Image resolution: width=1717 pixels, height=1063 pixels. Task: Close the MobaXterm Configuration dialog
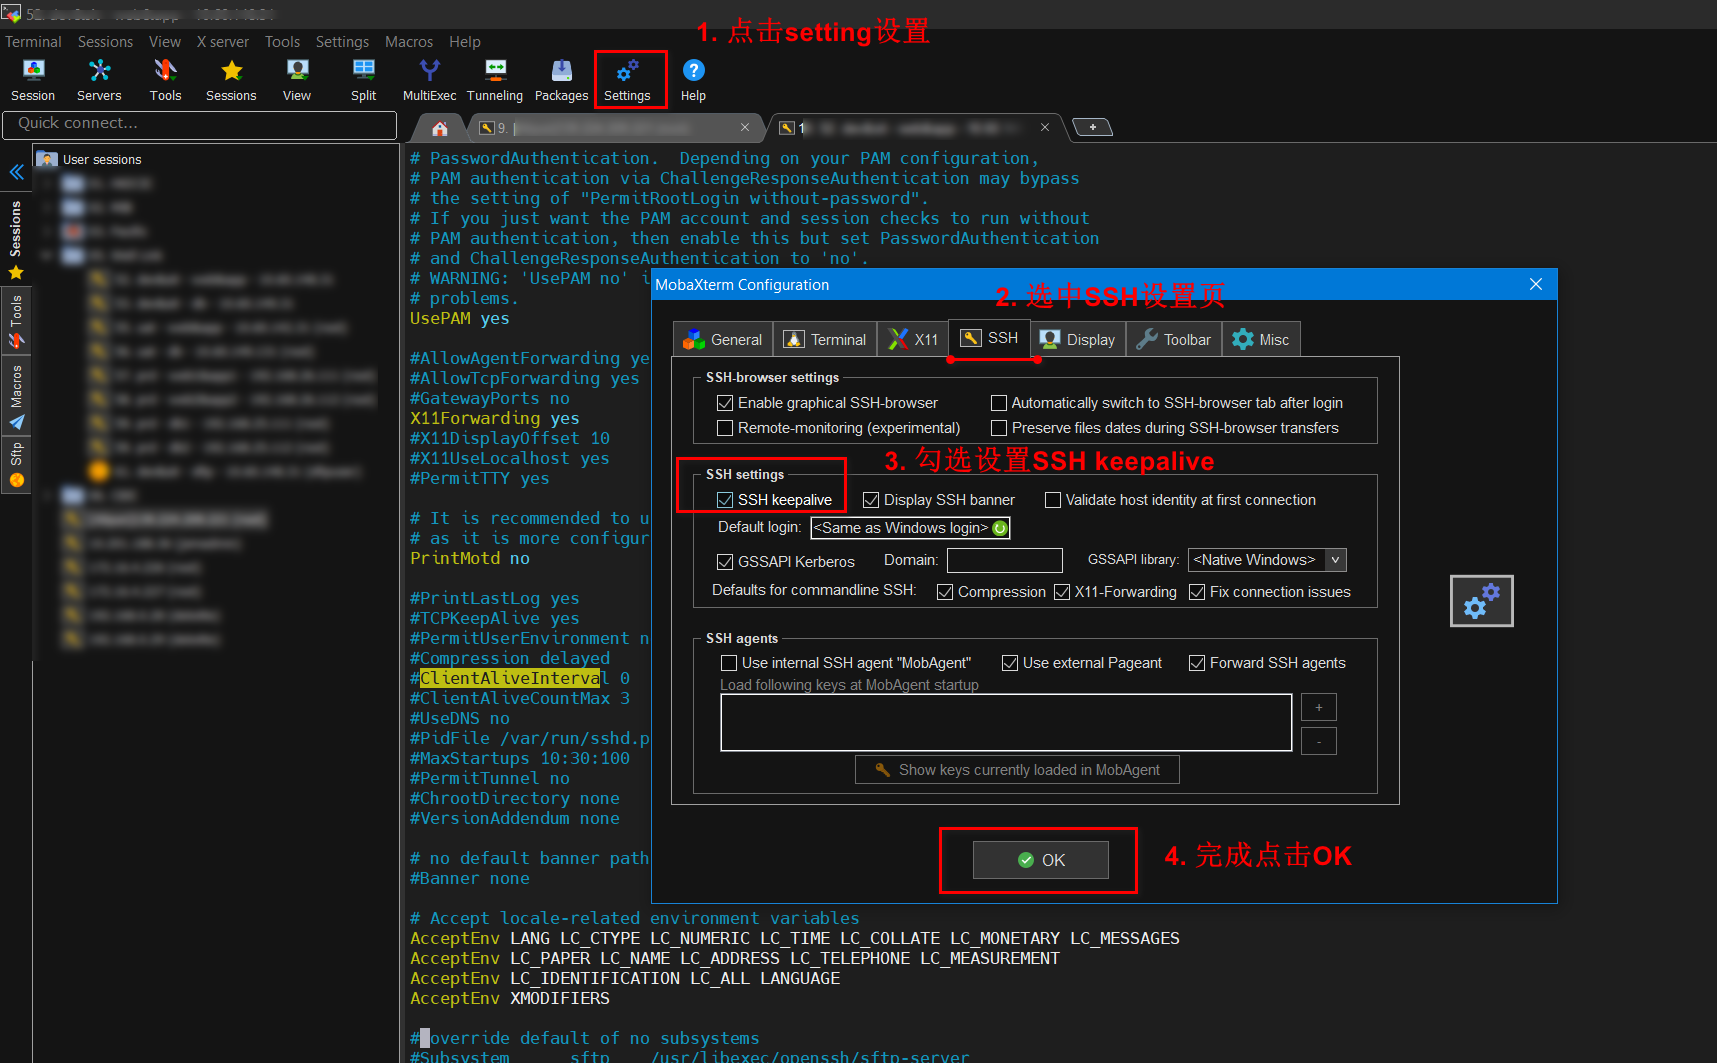click(1536, 284)
